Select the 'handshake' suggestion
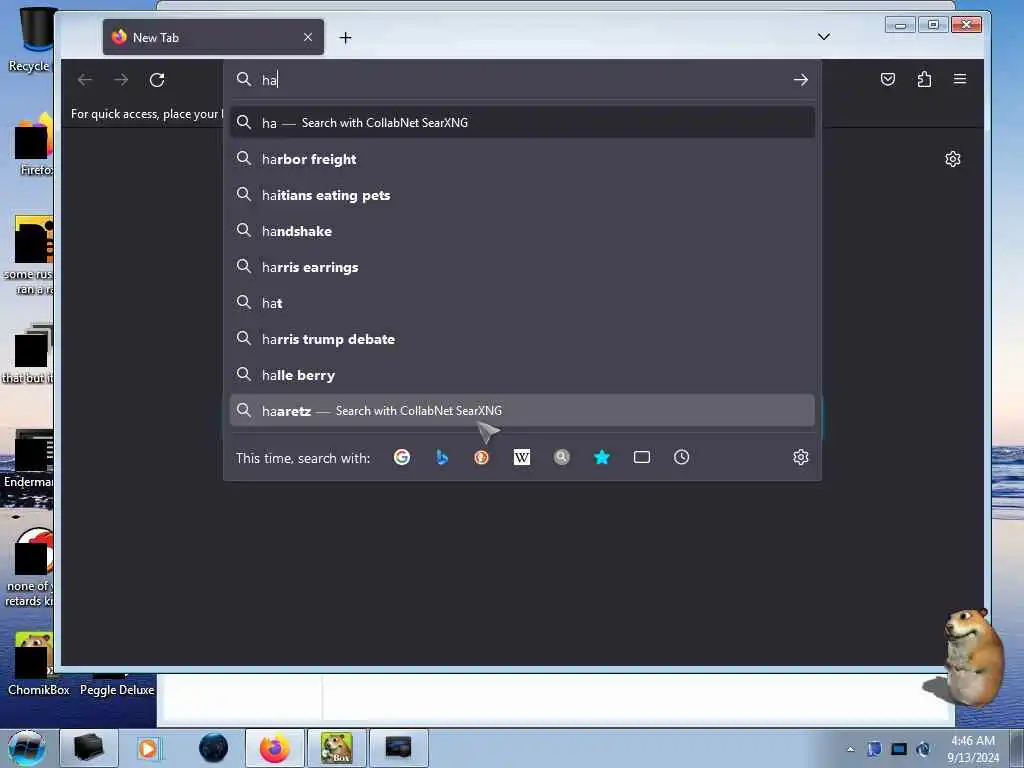This screenshot has width=1024, height=768. (522, 231)
